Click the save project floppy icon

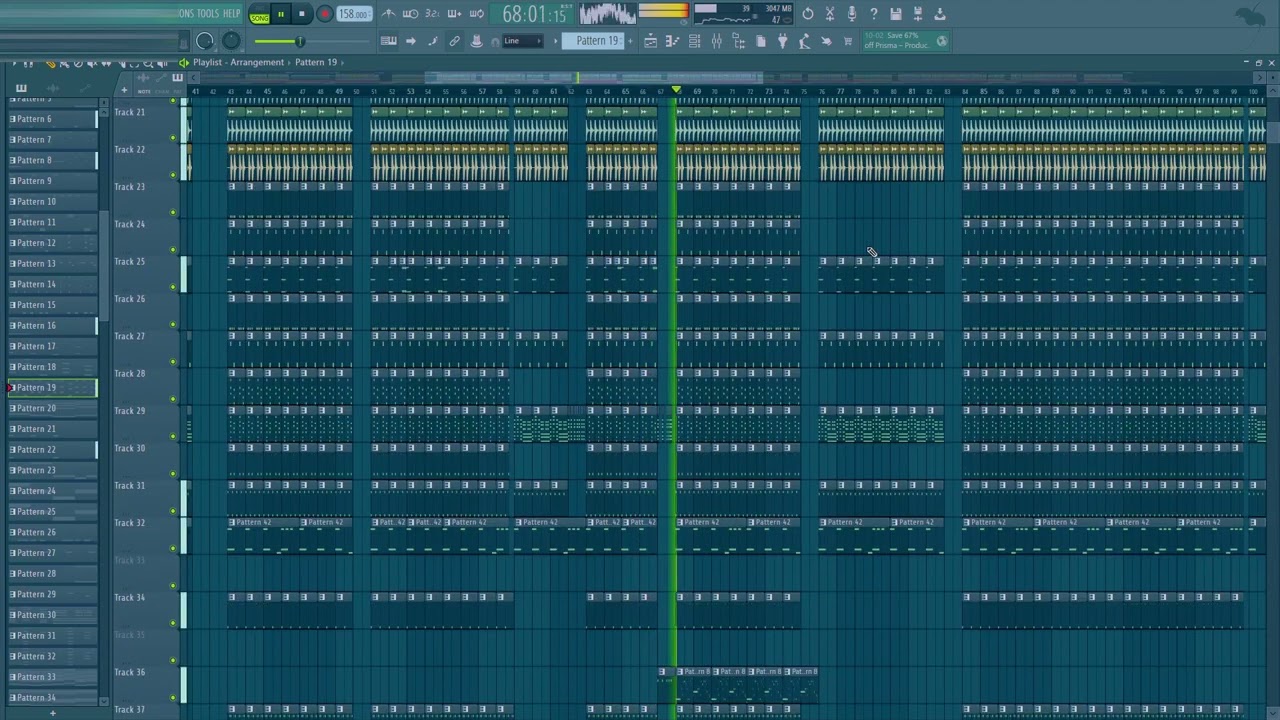click(x=896, y=14)
